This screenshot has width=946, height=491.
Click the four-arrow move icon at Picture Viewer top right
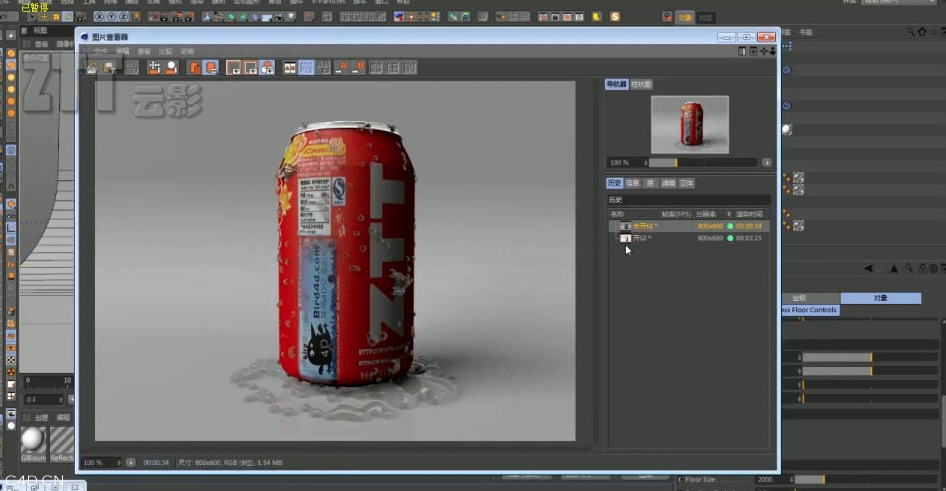click(763, 51)
